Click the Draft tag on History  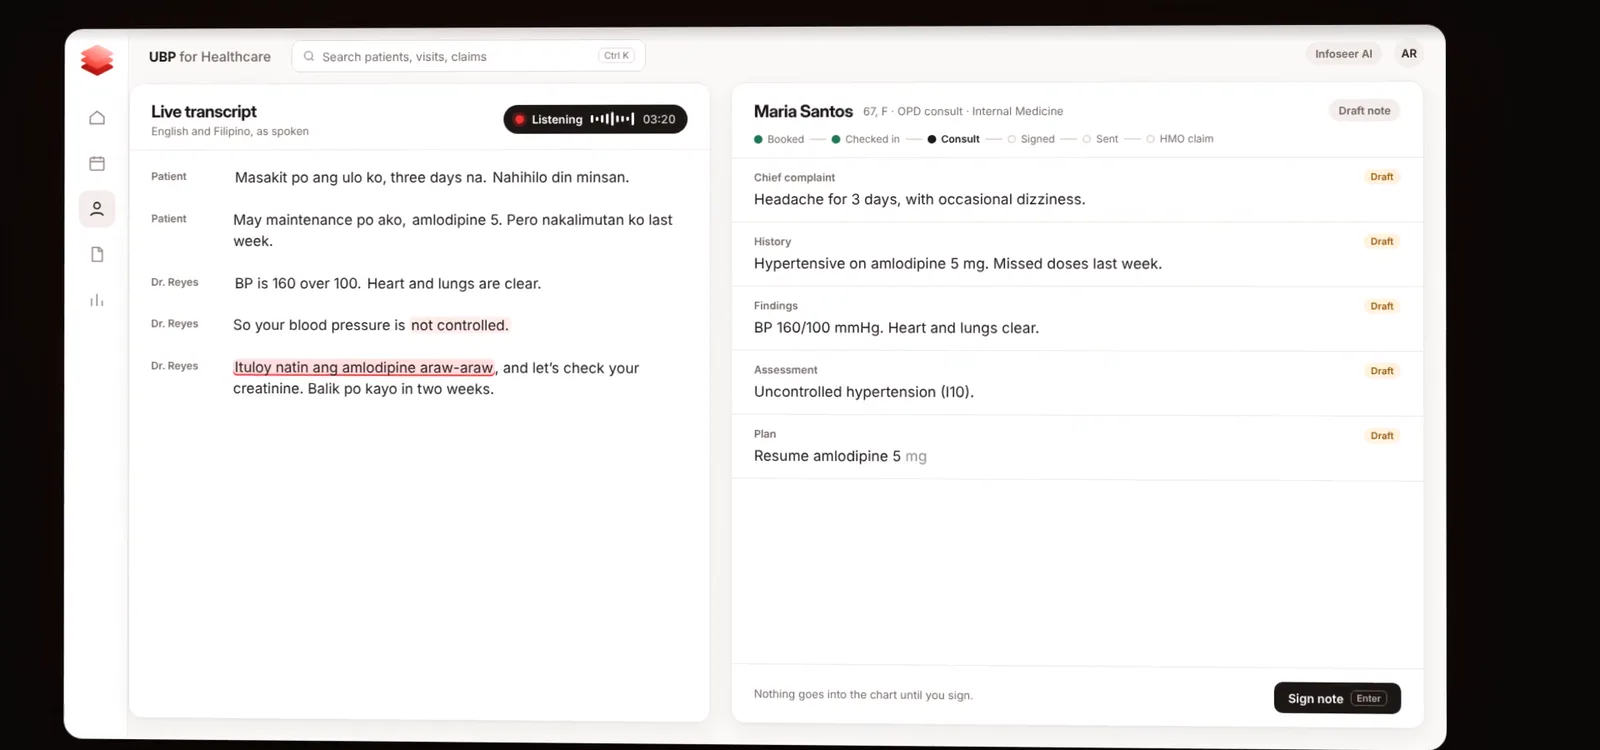[x=1382, y=241]
